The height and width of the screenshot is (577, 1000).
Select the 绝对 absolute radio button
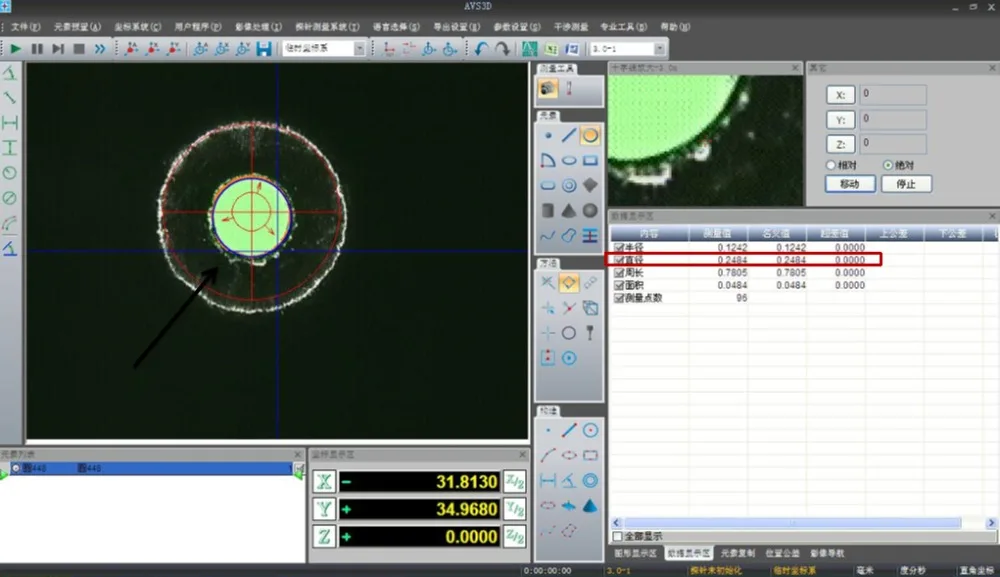888,164
